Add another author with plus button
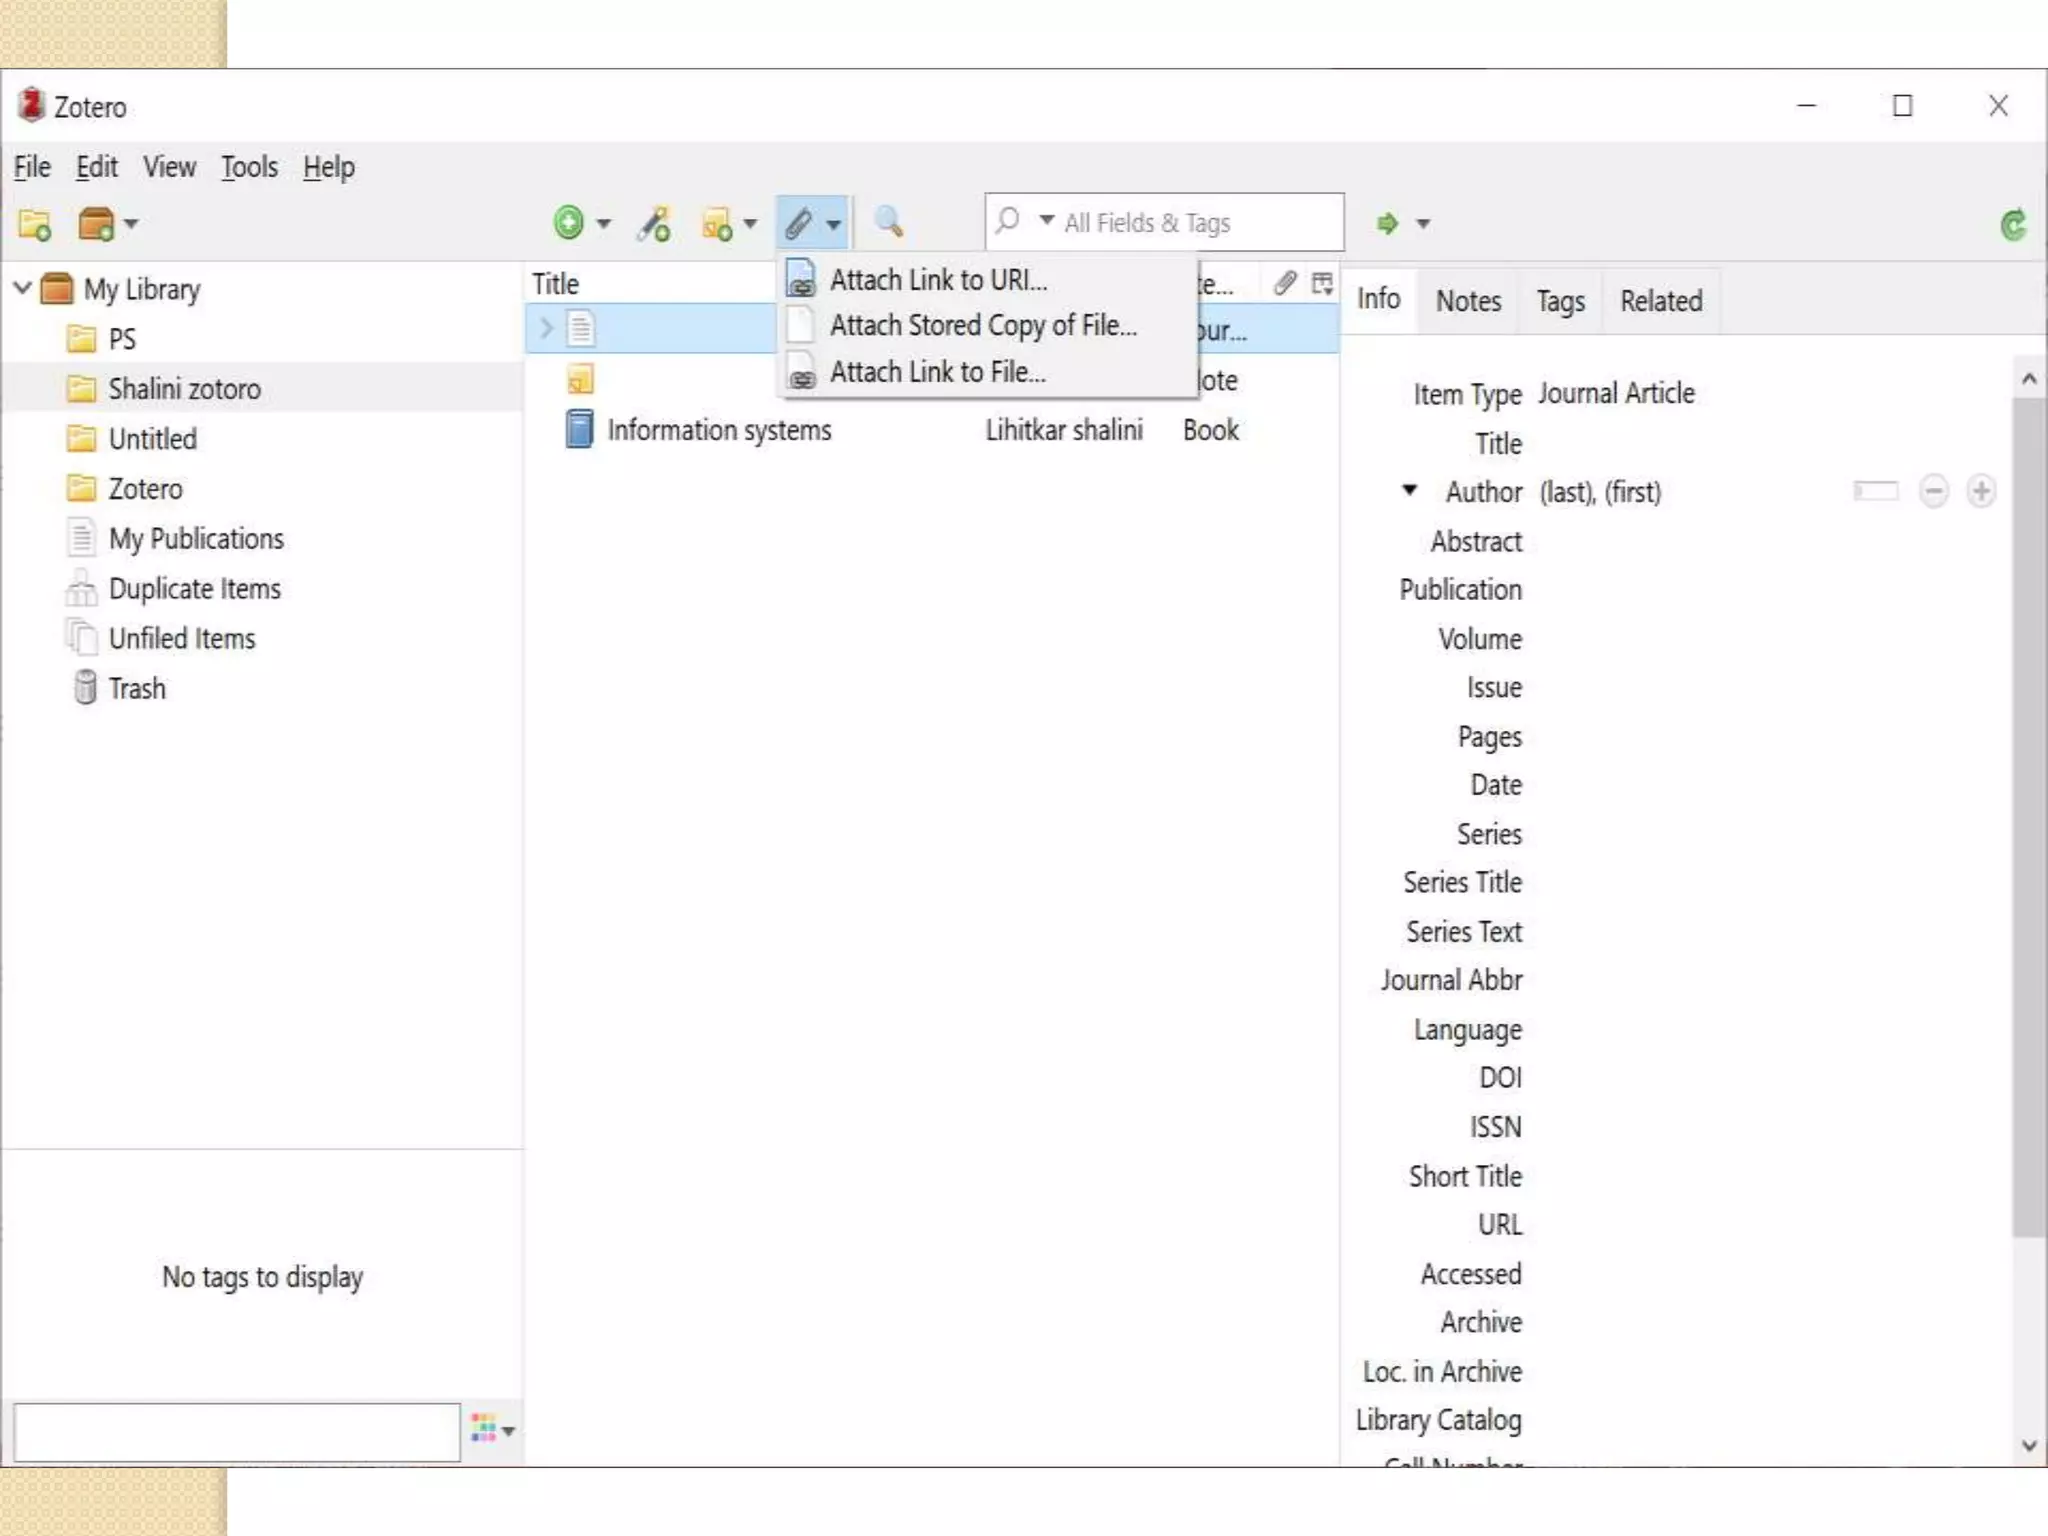 pyautogui.click(x=1981, y=491)
